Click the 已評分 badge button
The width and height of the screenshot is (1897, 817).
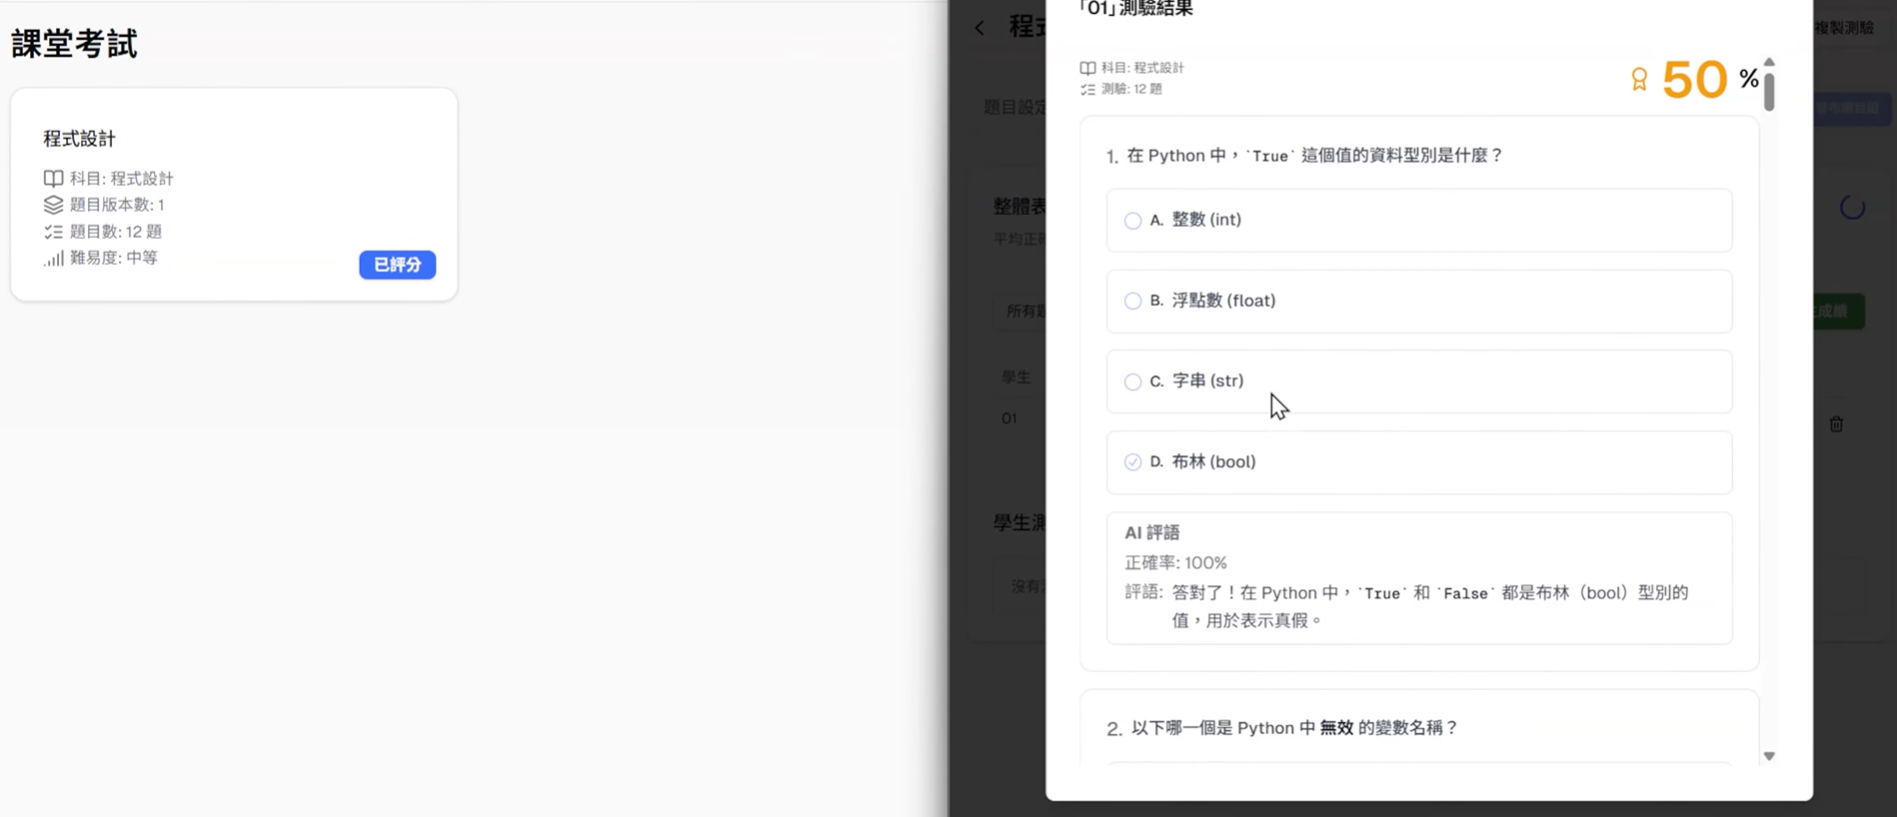397,265
